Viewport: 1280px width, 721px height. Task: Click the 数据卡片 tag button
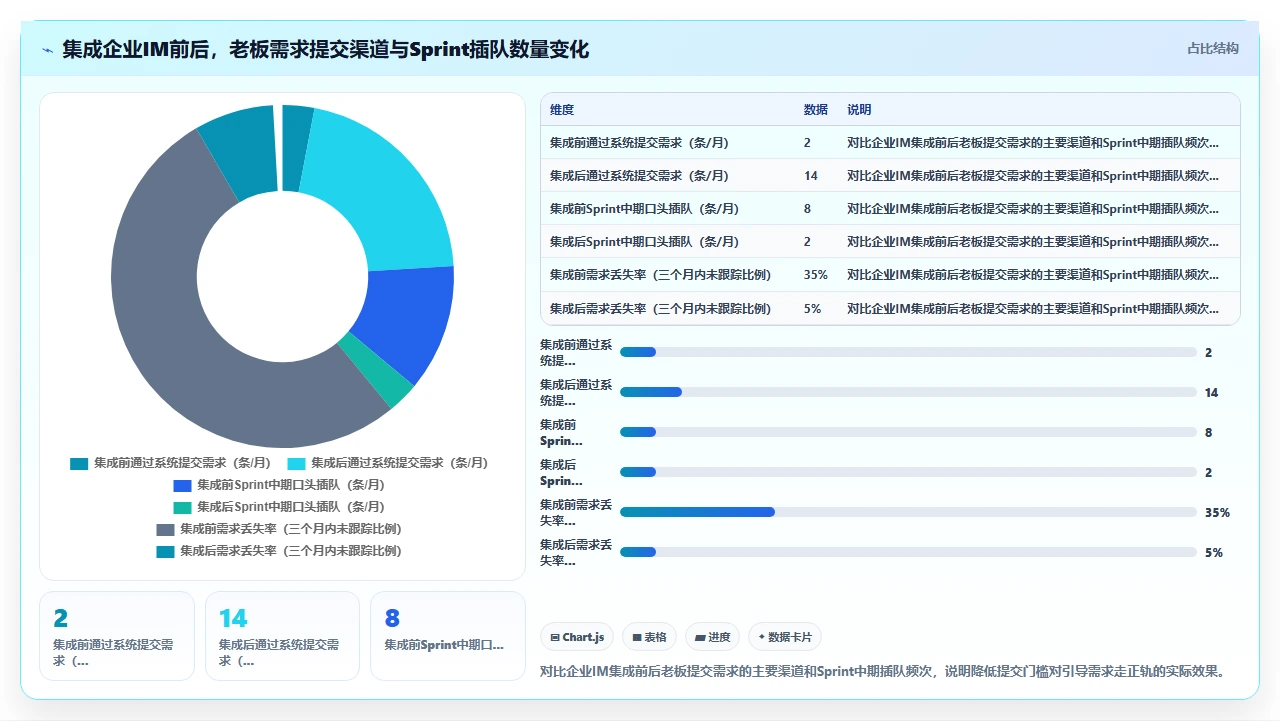coord(785,637)
